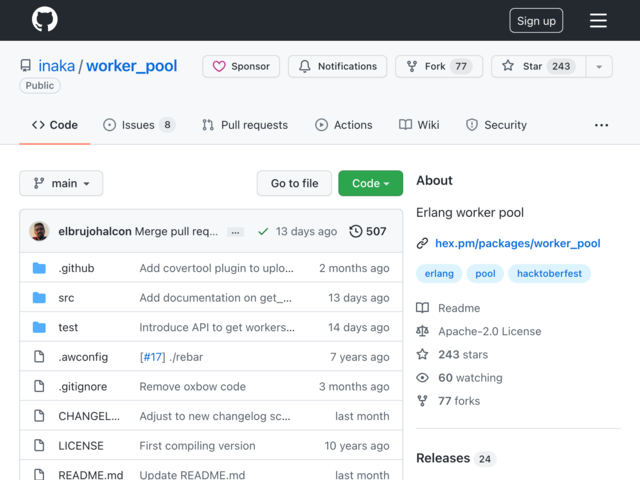Image resolution: width=640 pixels, height=480 pixels.
Task: Open the src folder
Action: pos(66,298)
